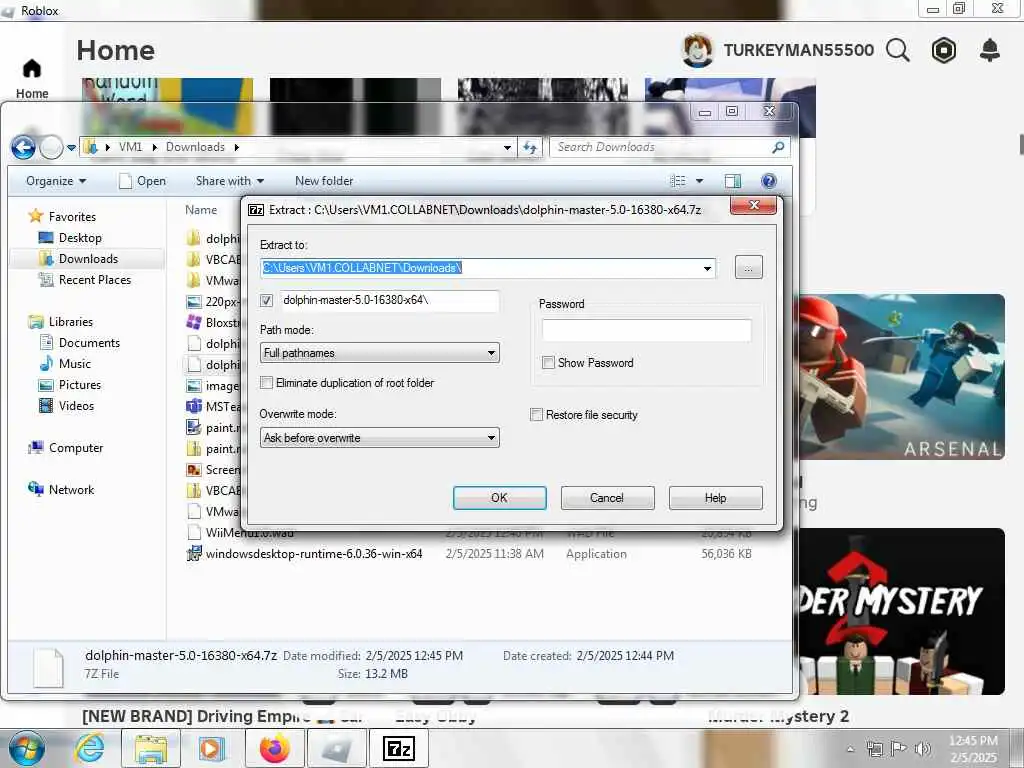Click the search magnifier in Search Downloads
Image resolution: width=1024 pixels, height=768 pixels.
pyautogui.click(x=778, y=148)
